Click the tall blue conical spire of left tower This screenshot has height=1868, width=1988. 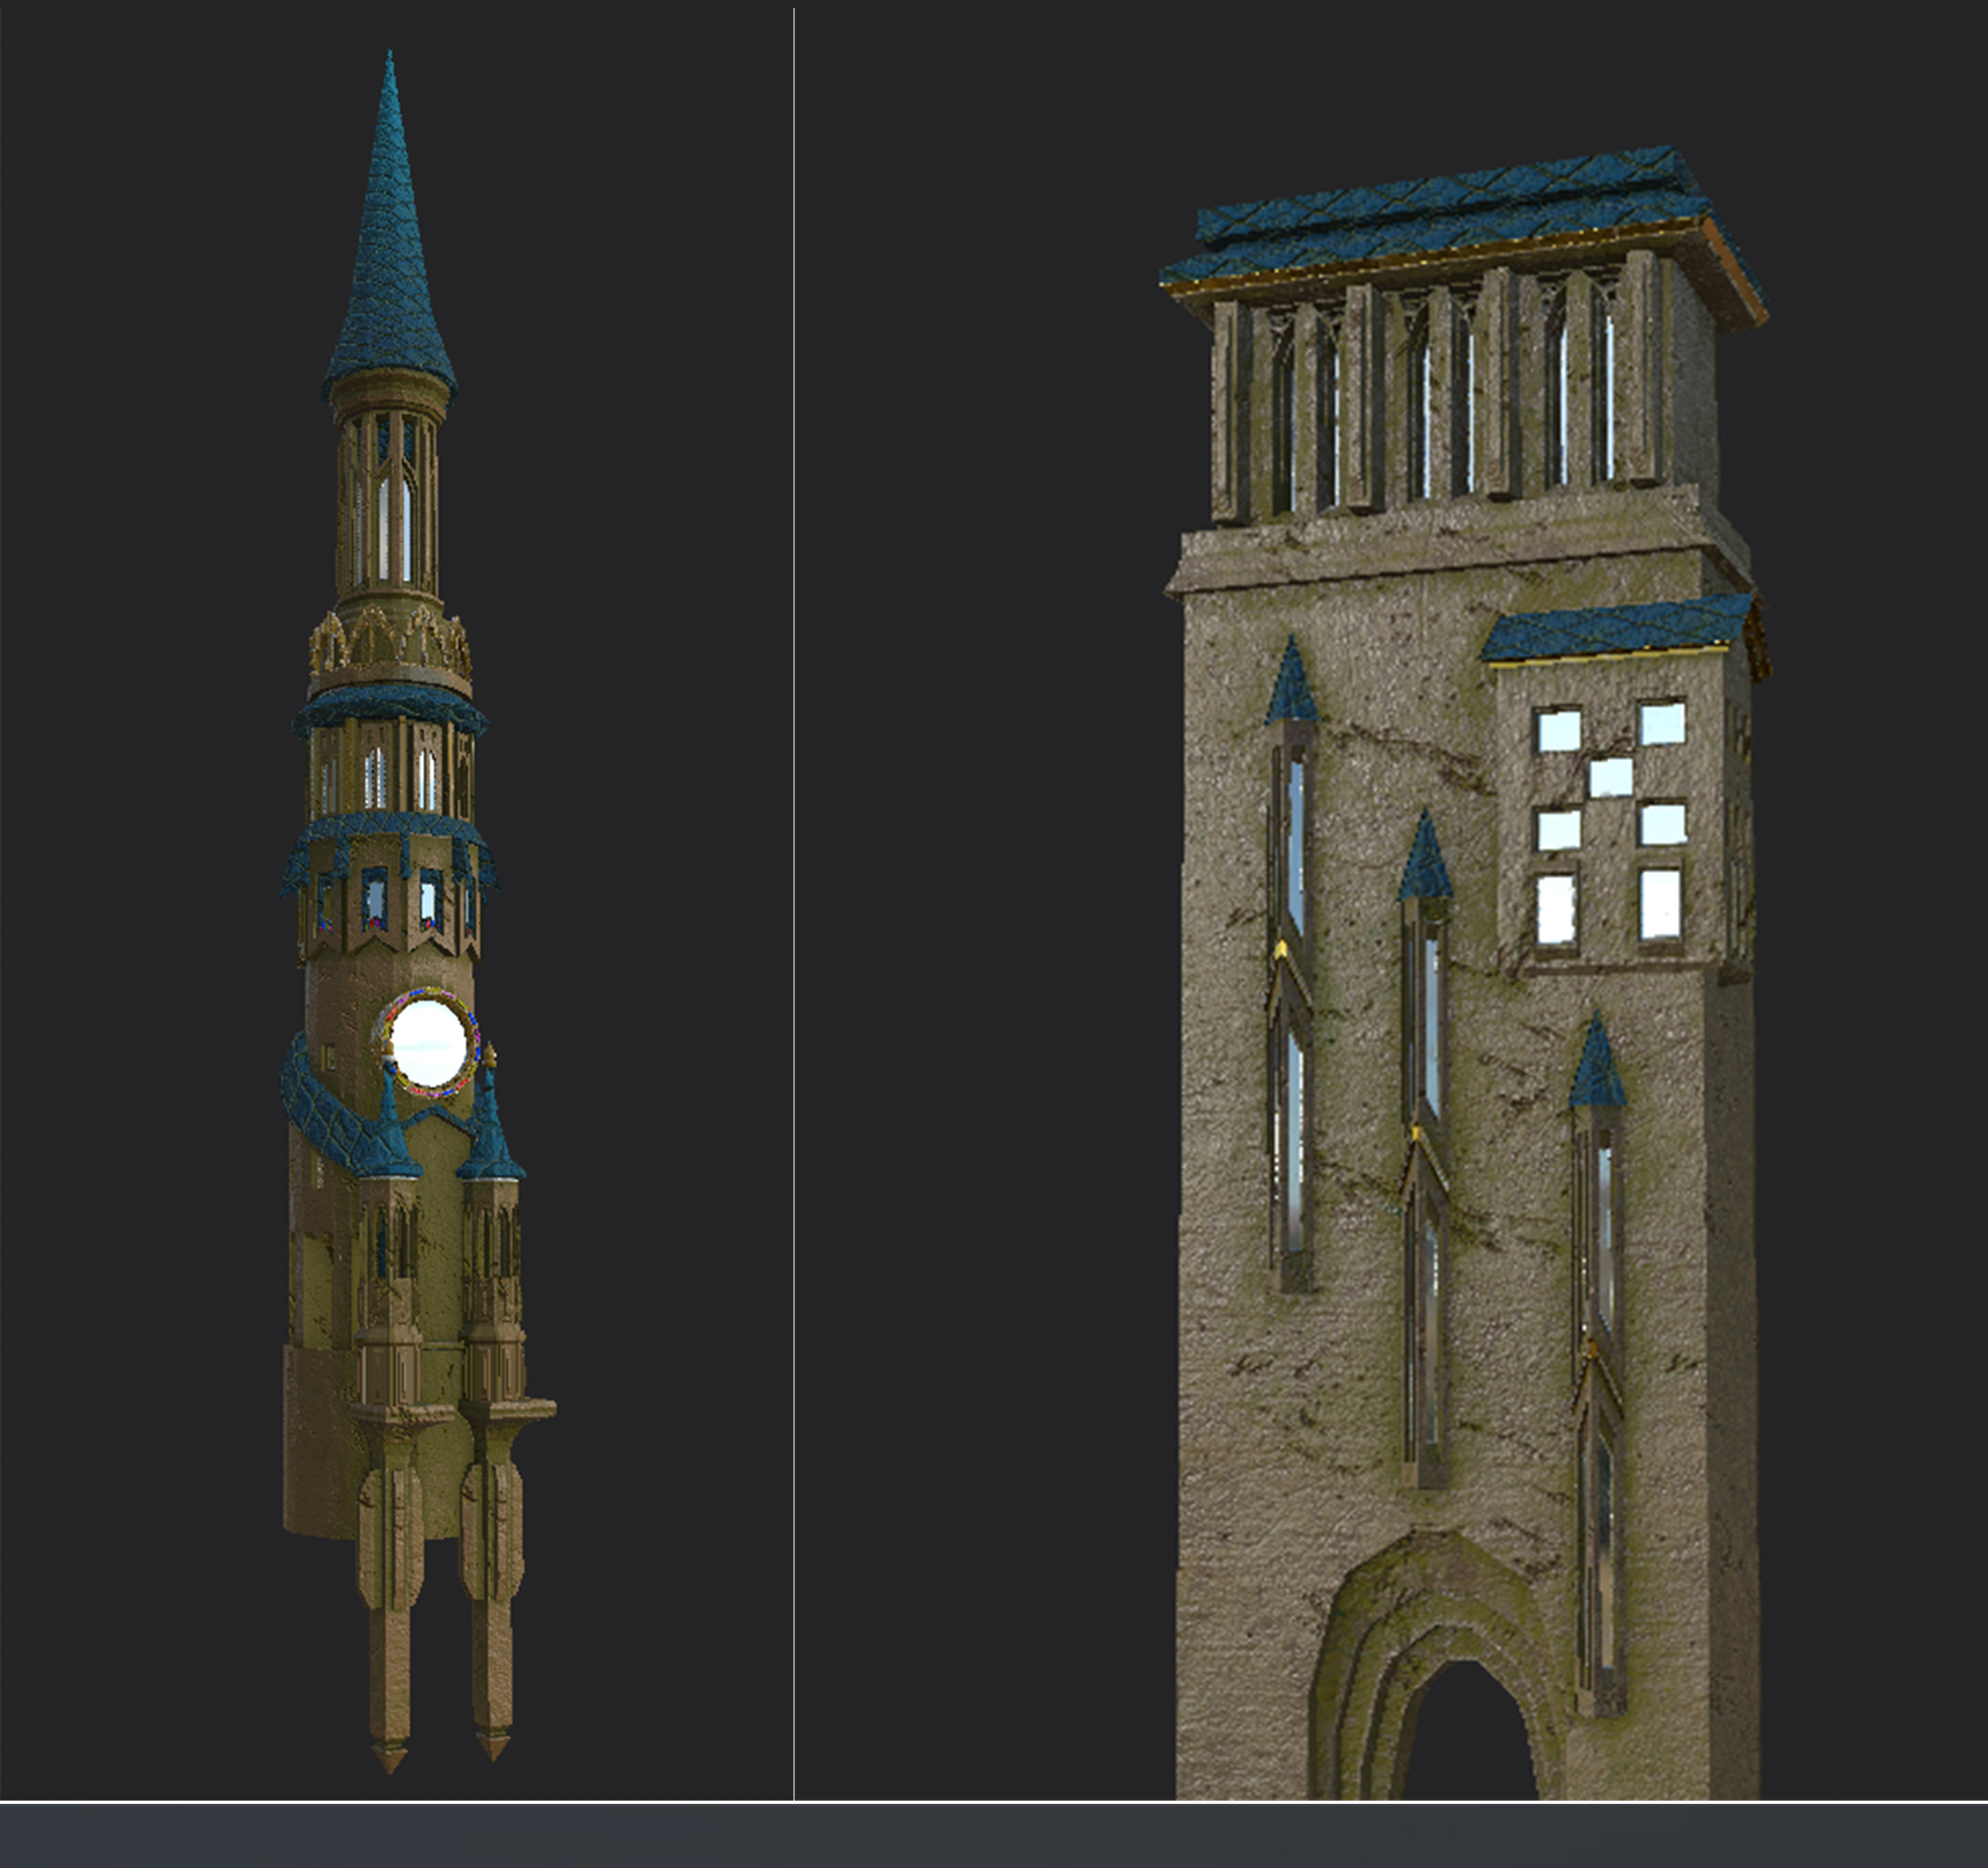click(x=389, y=250)
